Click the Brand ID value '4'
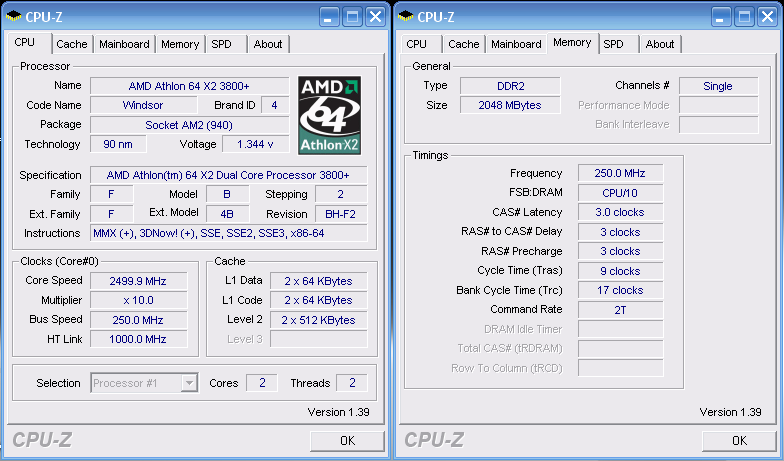This screenshot has height=461, width=784. [x=275, y=105]
